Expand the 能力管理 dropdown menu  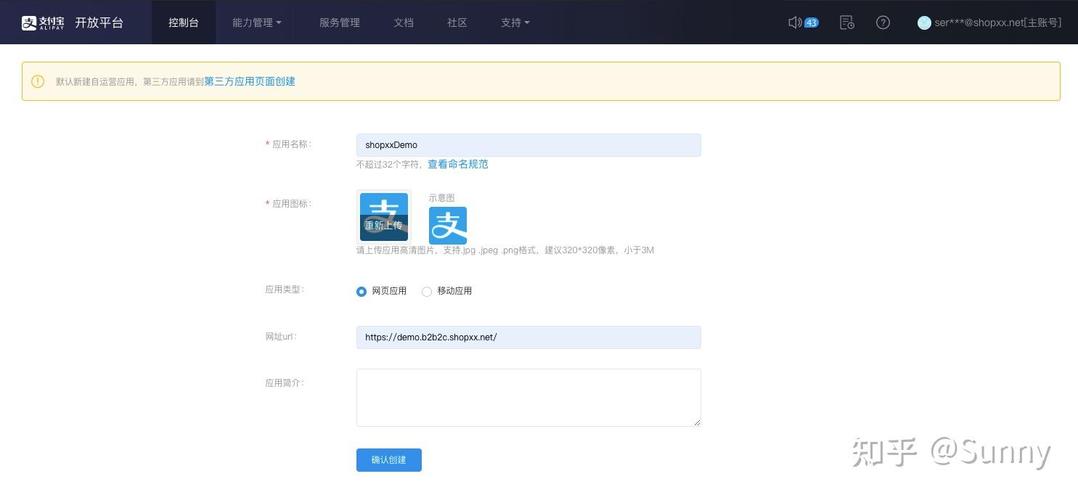[x=256, y=22]
